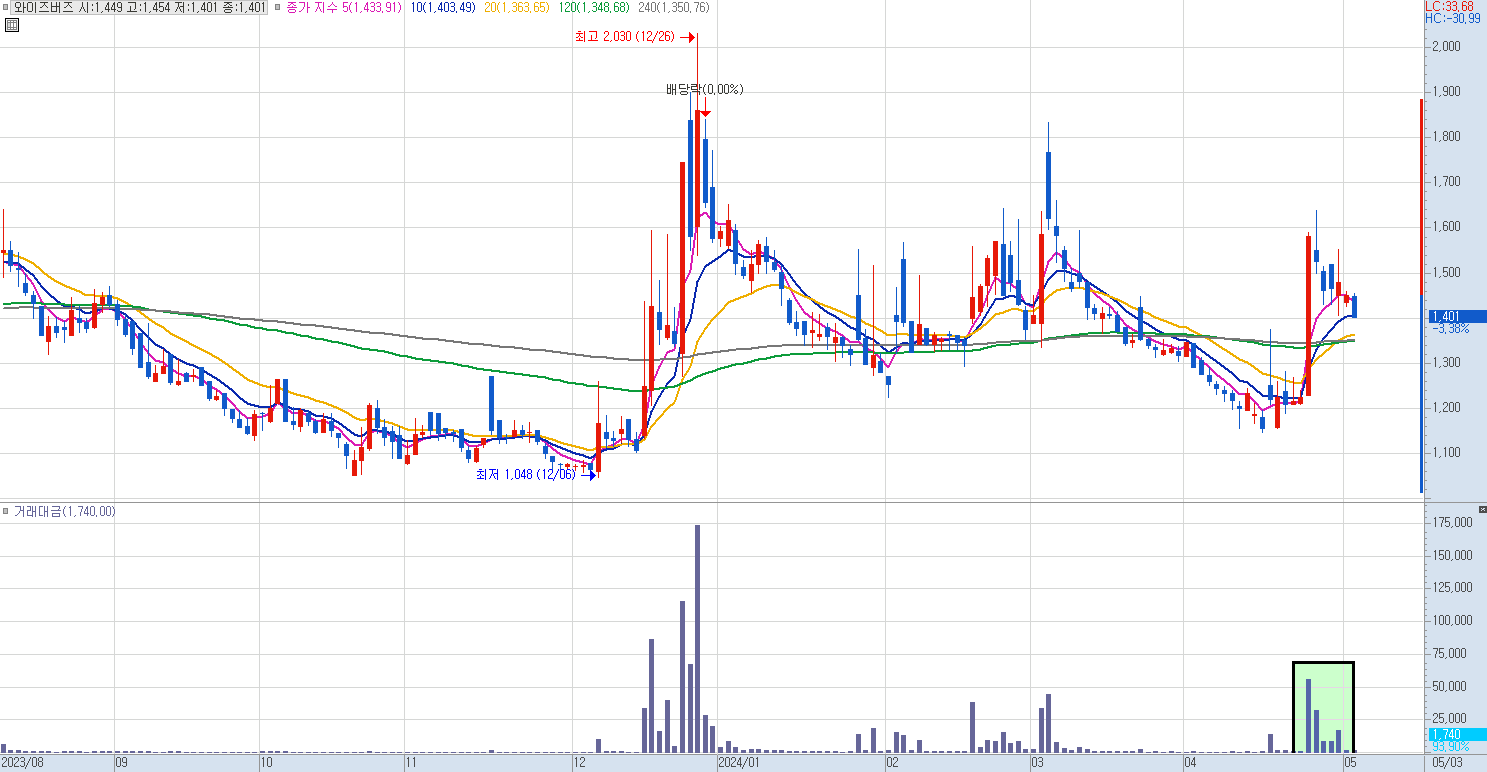This screenshot has height=772, width=1487.
Task: Click the 05/03 current date label
Action: pos(1445,762)
